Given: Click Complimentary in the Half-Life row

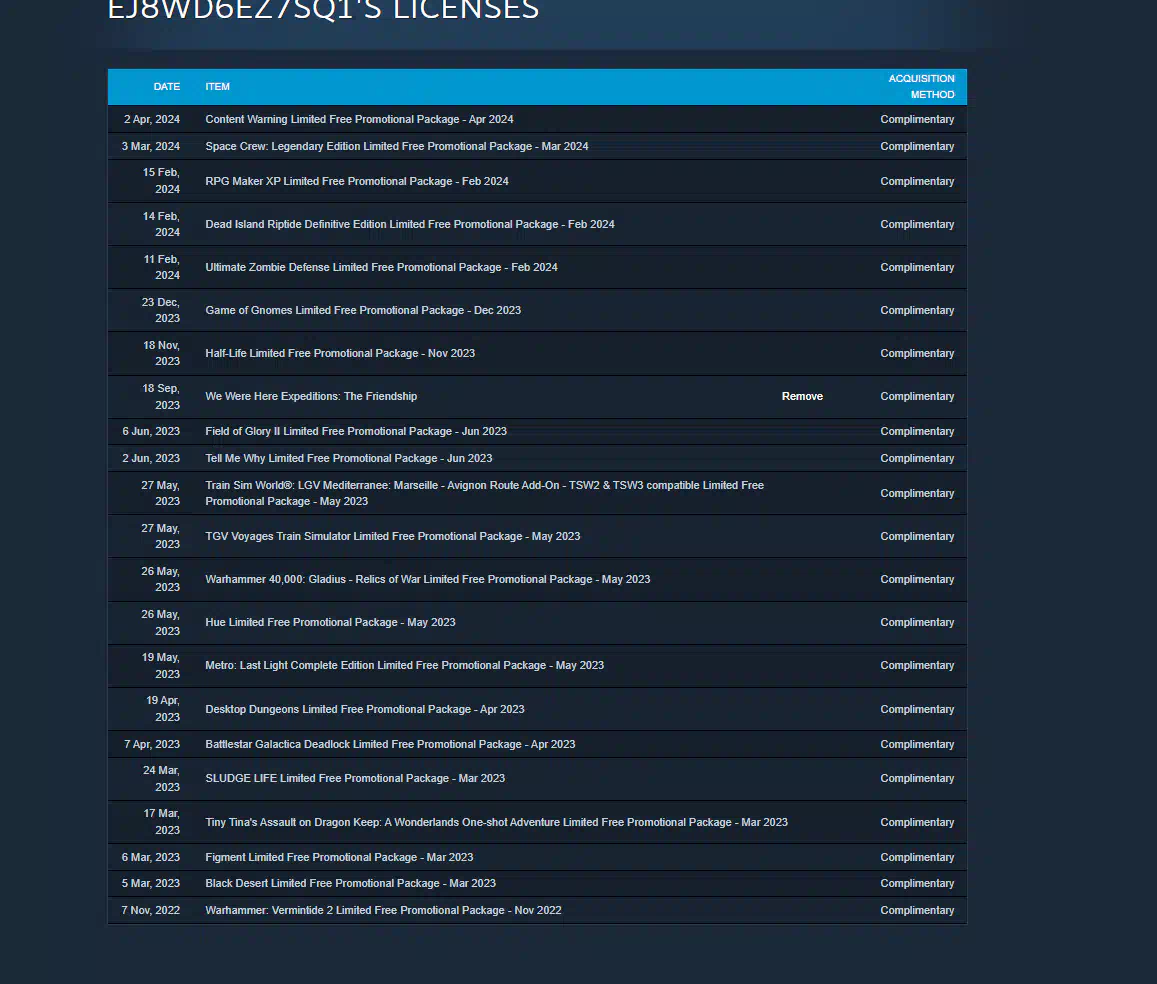Looking at the screenshot, I should (917, 353).
